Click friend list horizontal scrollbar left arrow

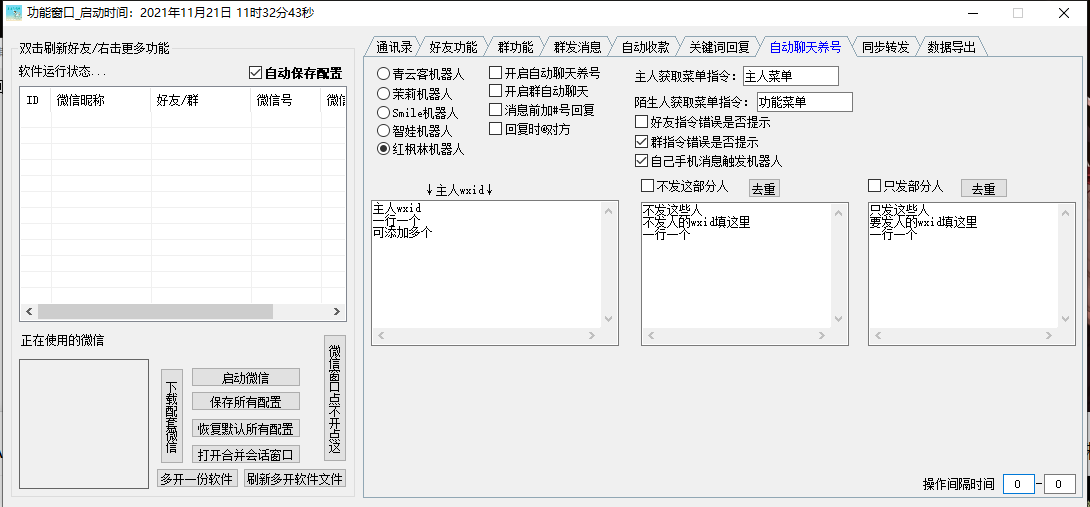tap(29, 312)
